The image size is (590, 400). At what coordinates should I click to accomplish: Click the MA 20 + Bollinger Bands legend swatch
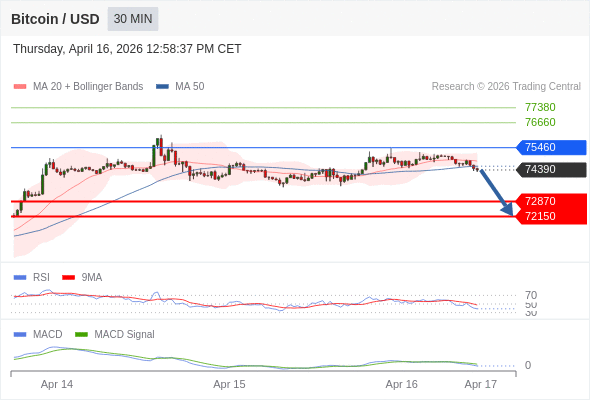click(x=20, y=87)
